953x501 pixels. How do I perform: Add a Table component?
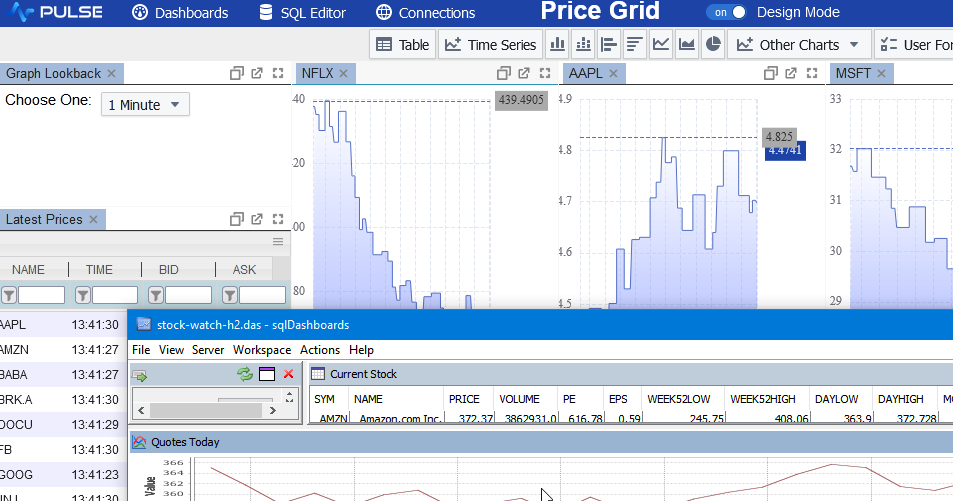402,44
